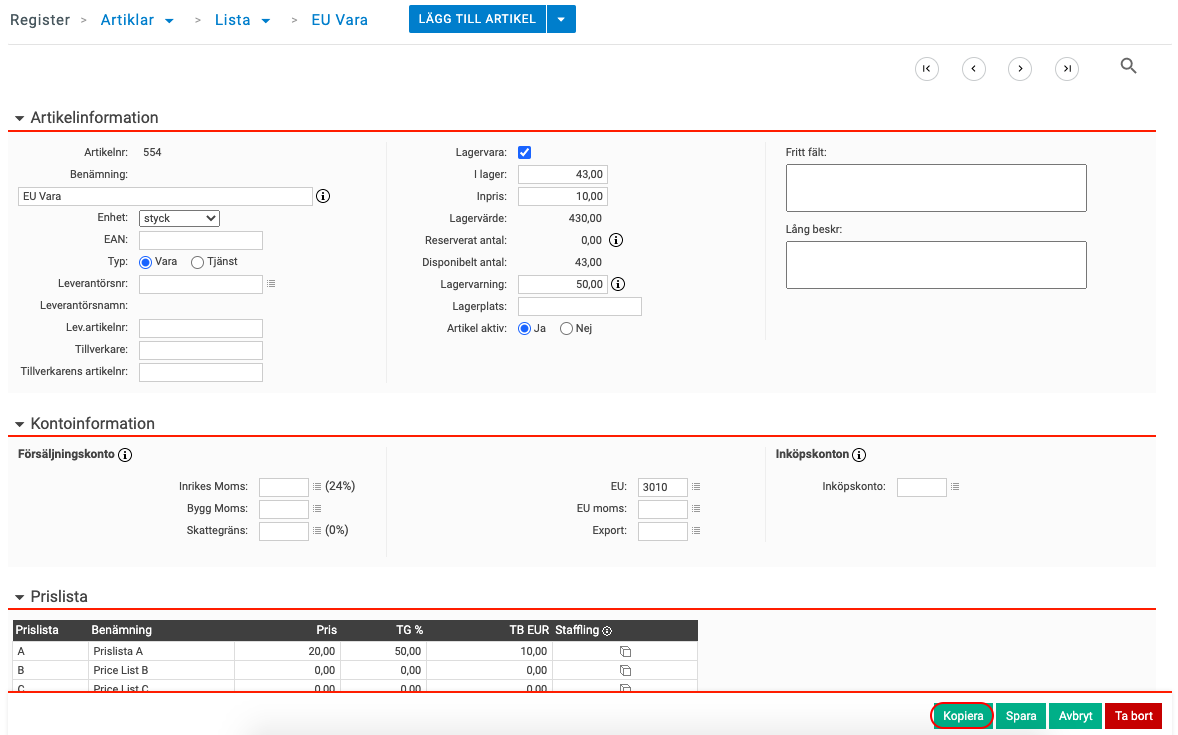Open the Lista breadcrumb dropdown
Screen dimensions: 1178x735
[266, 21]
